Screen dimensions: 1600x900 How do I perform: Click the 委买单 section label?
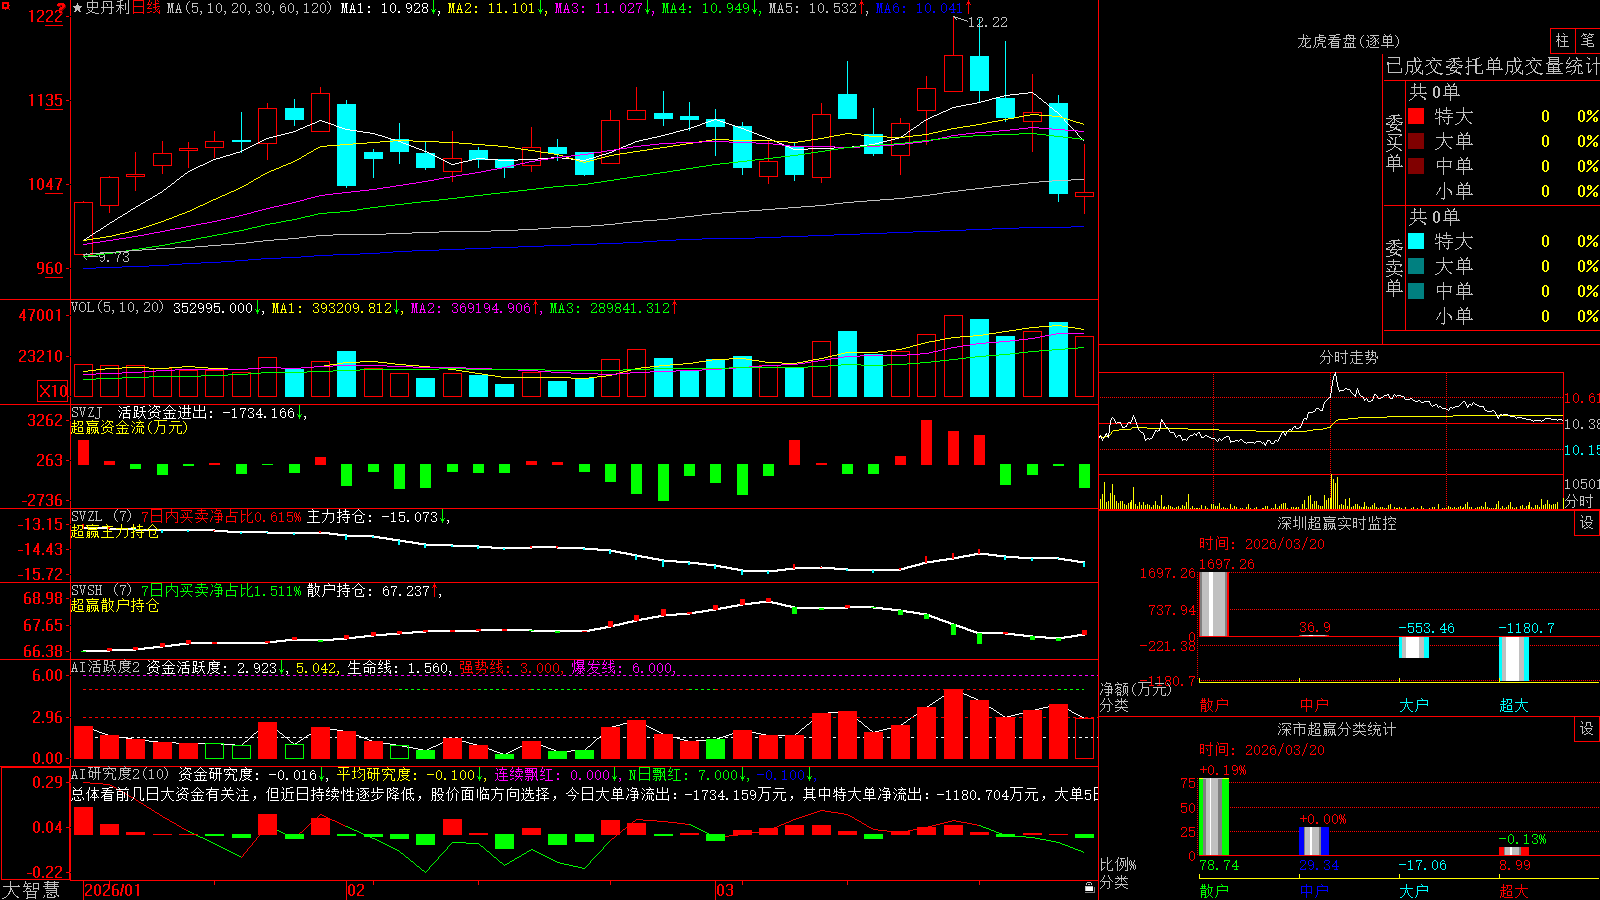tap(1394, 142)
